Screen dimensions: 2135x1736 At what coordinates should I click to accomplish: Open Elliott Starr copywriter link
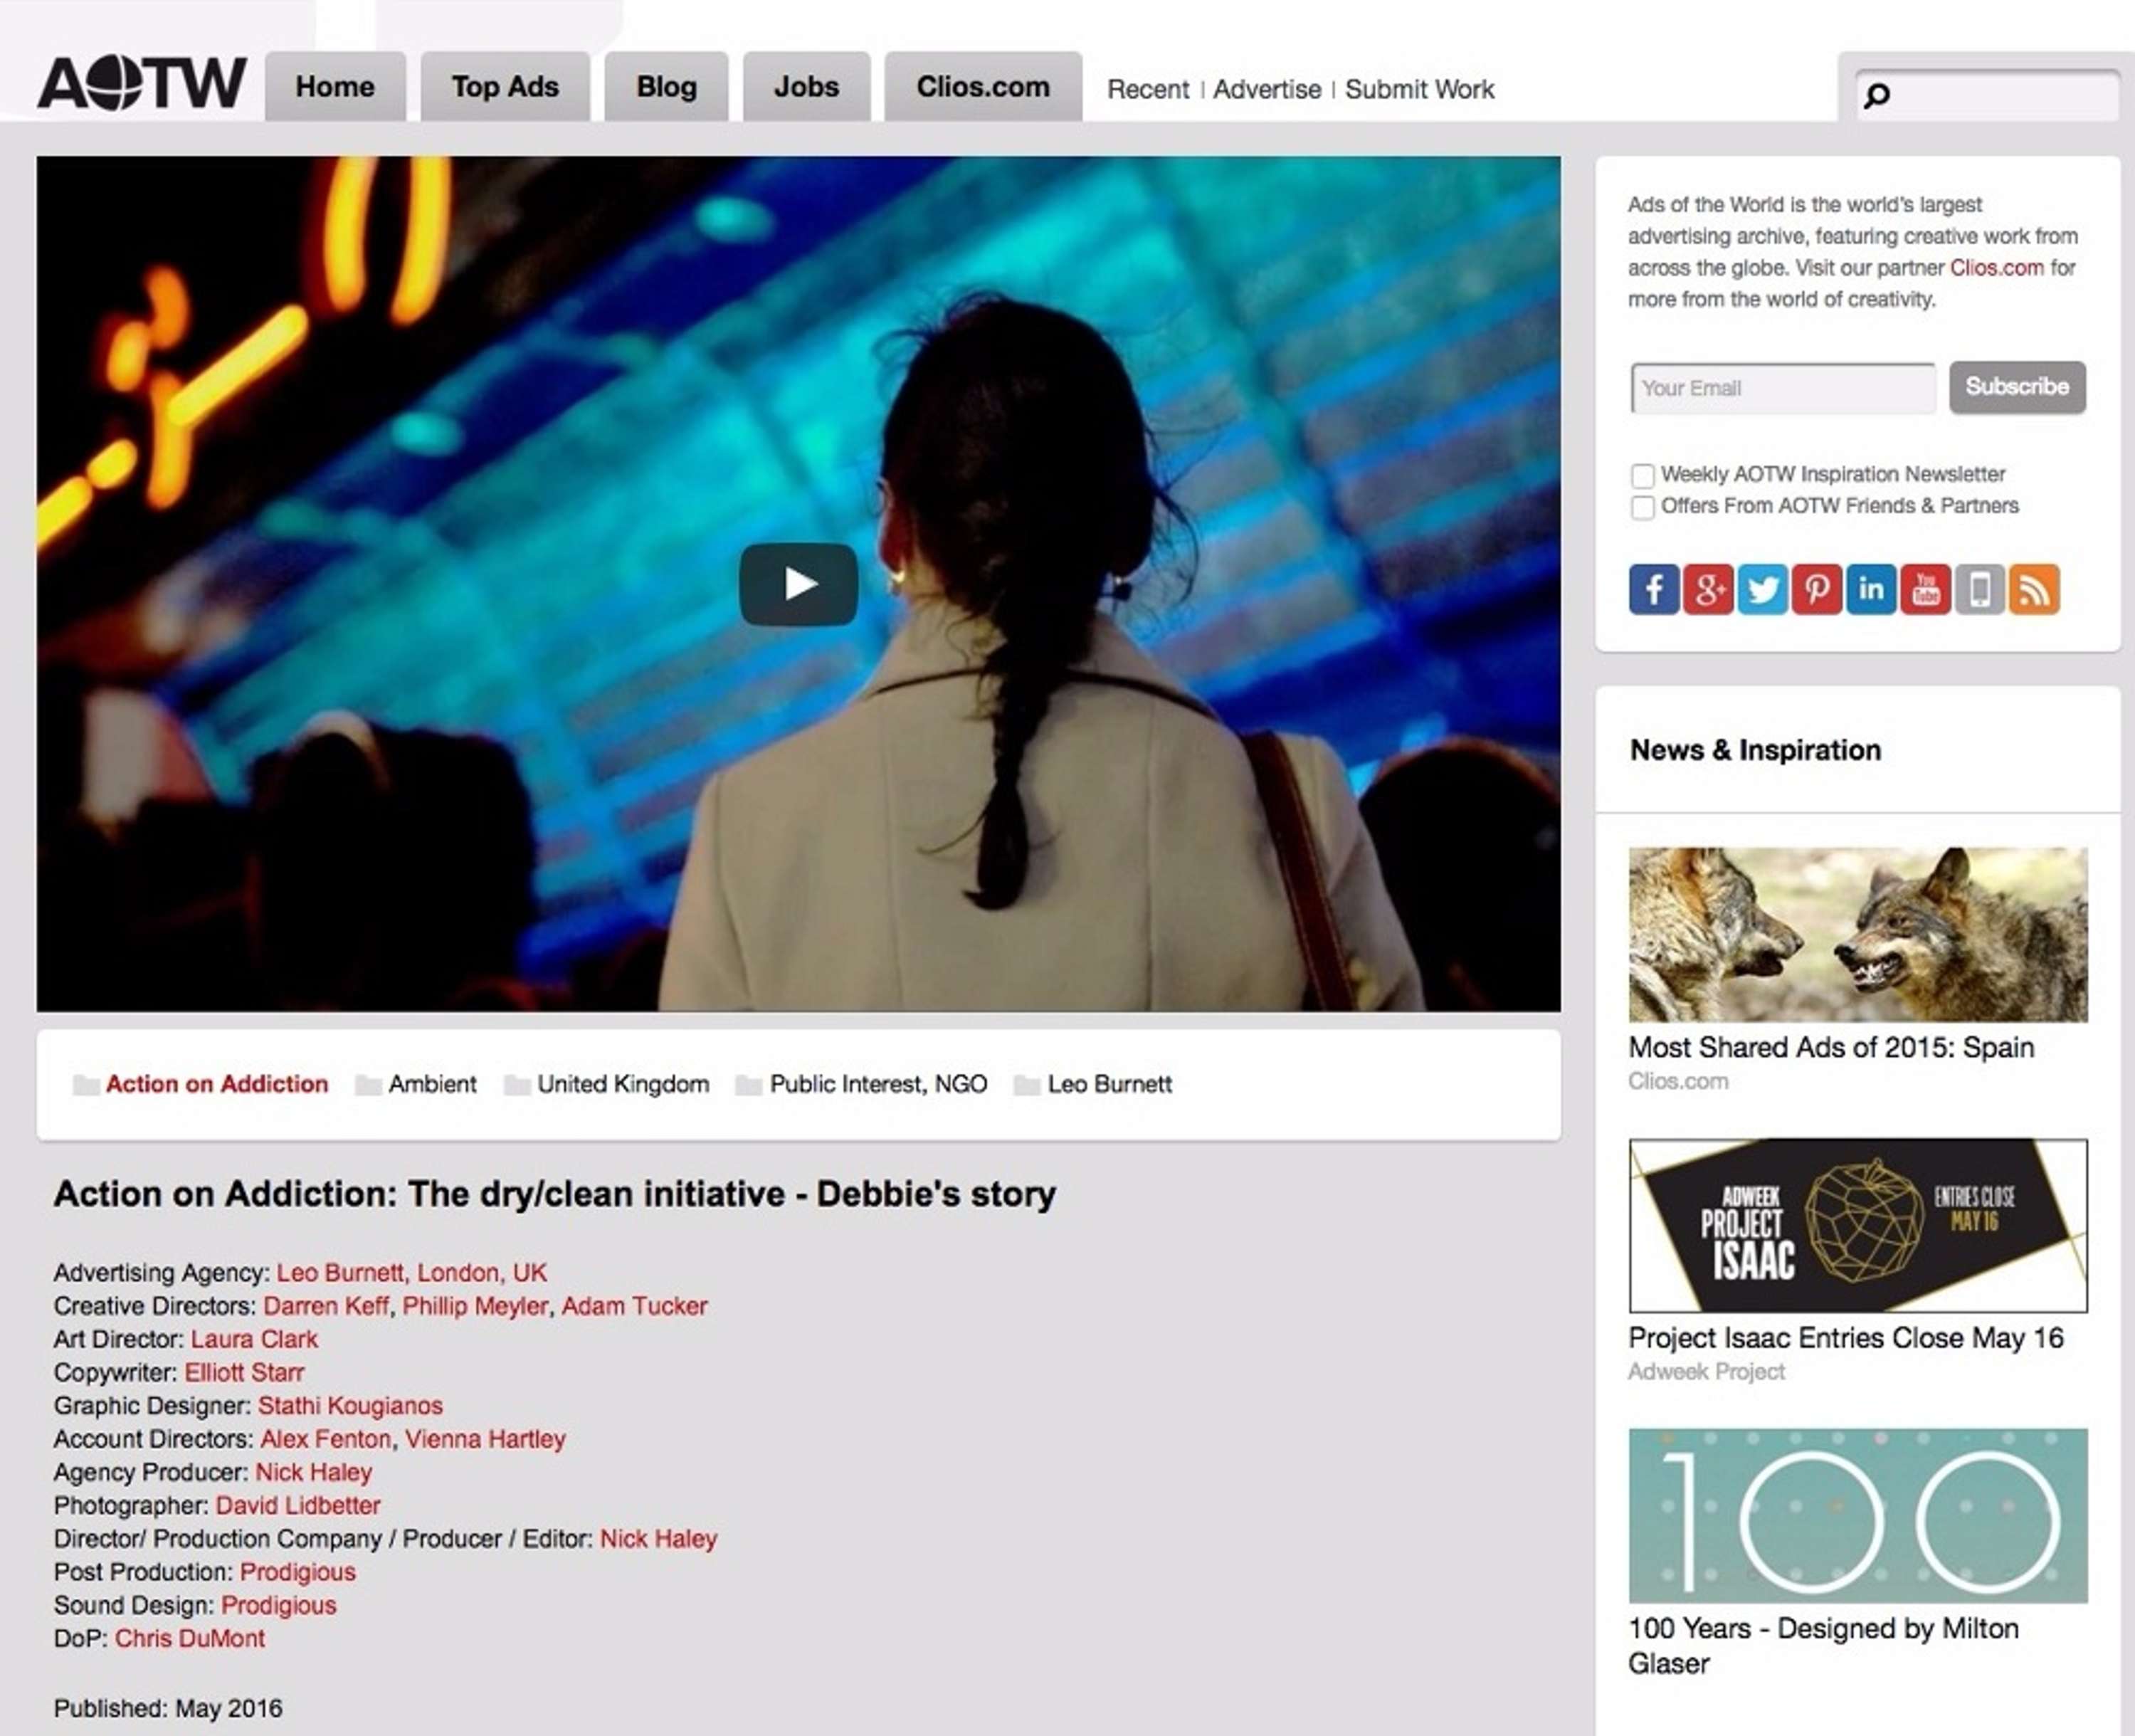244,1372
